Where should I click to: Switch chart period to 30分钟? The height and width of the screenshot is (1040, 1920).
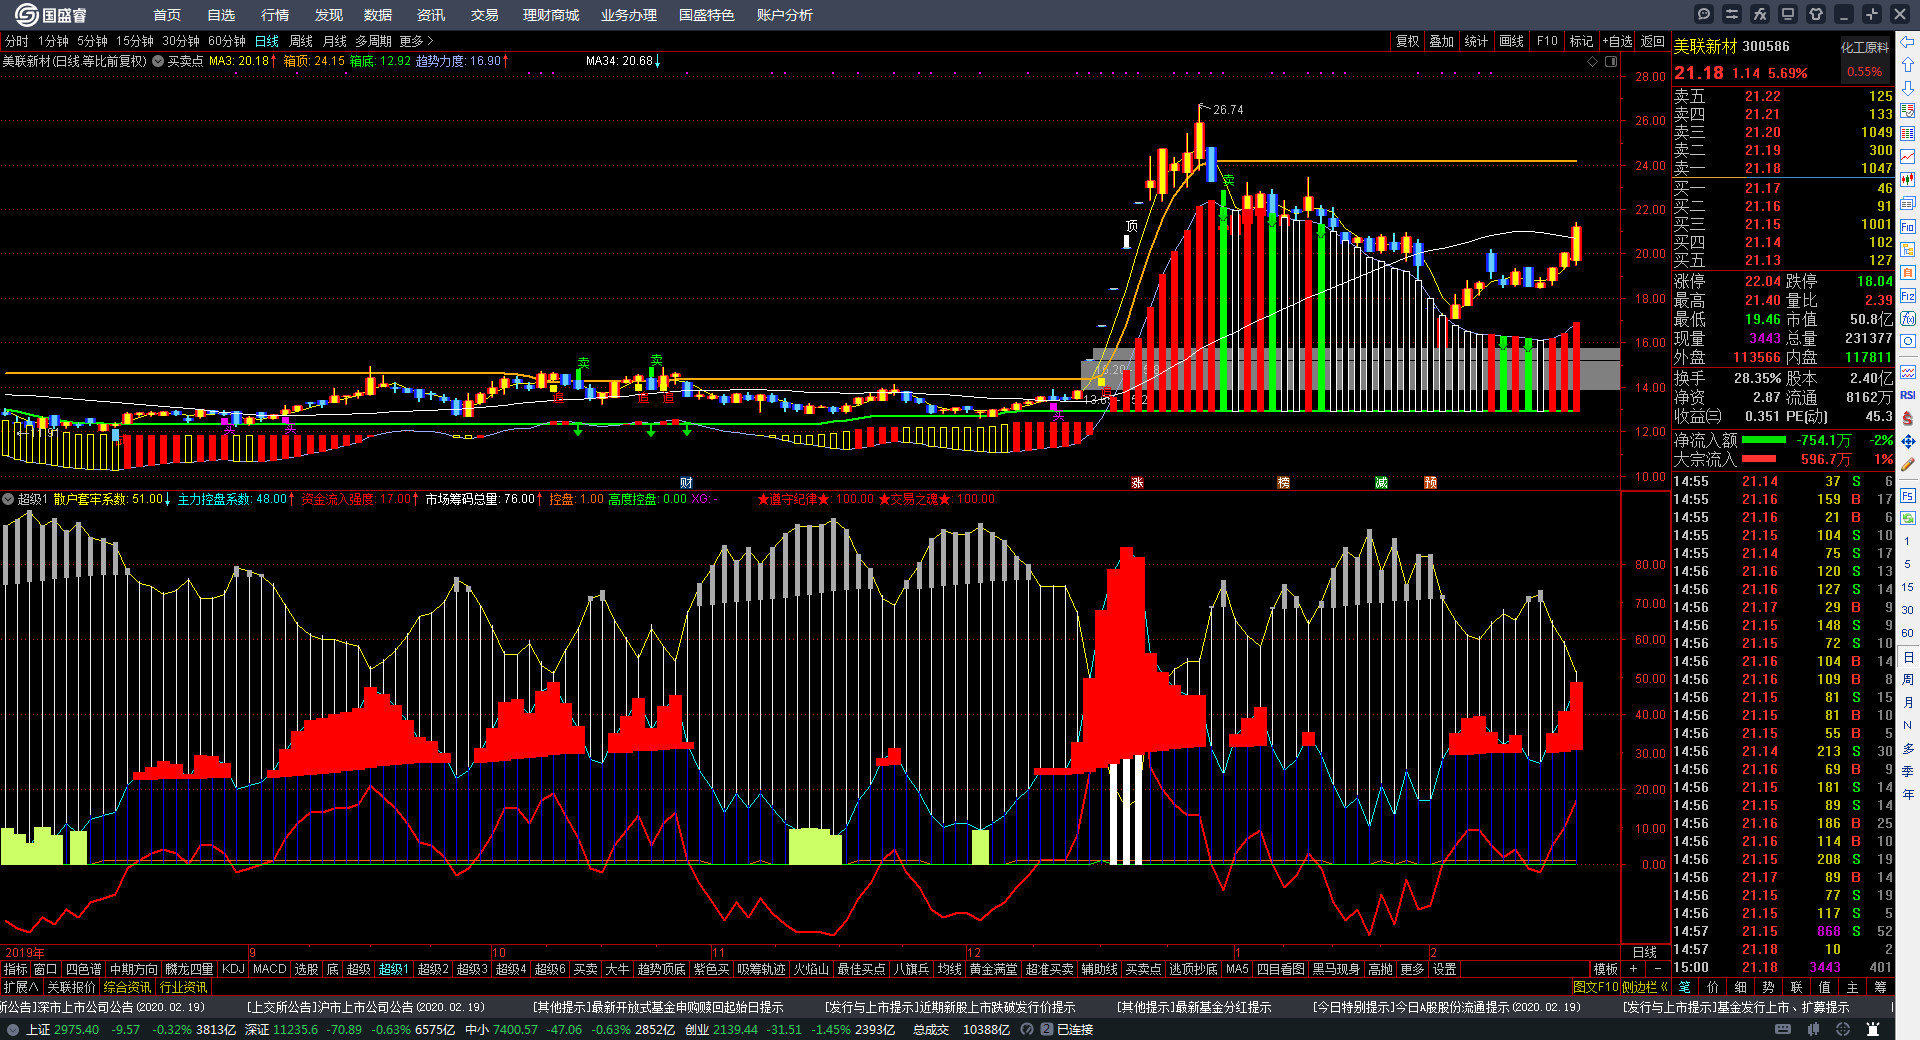tap(181, 41)
